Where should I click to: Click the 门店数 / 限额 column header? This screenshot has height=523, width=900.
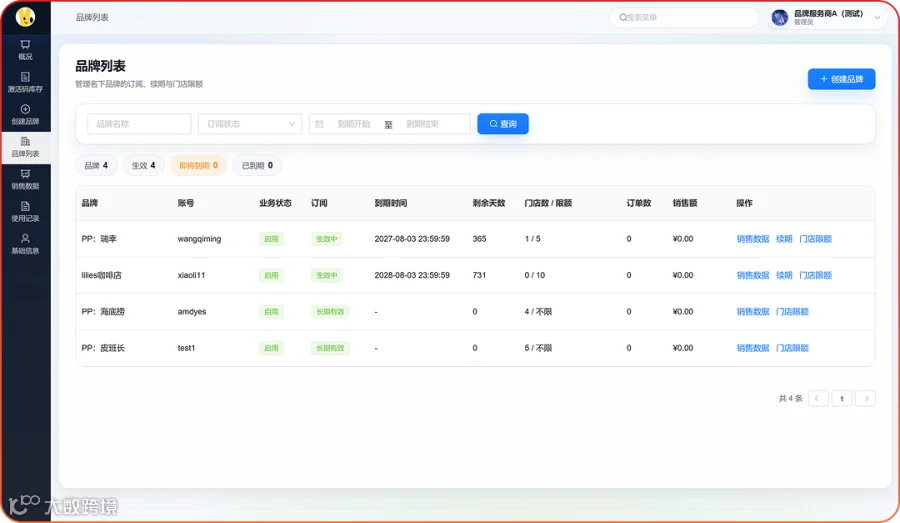point(548,203)
